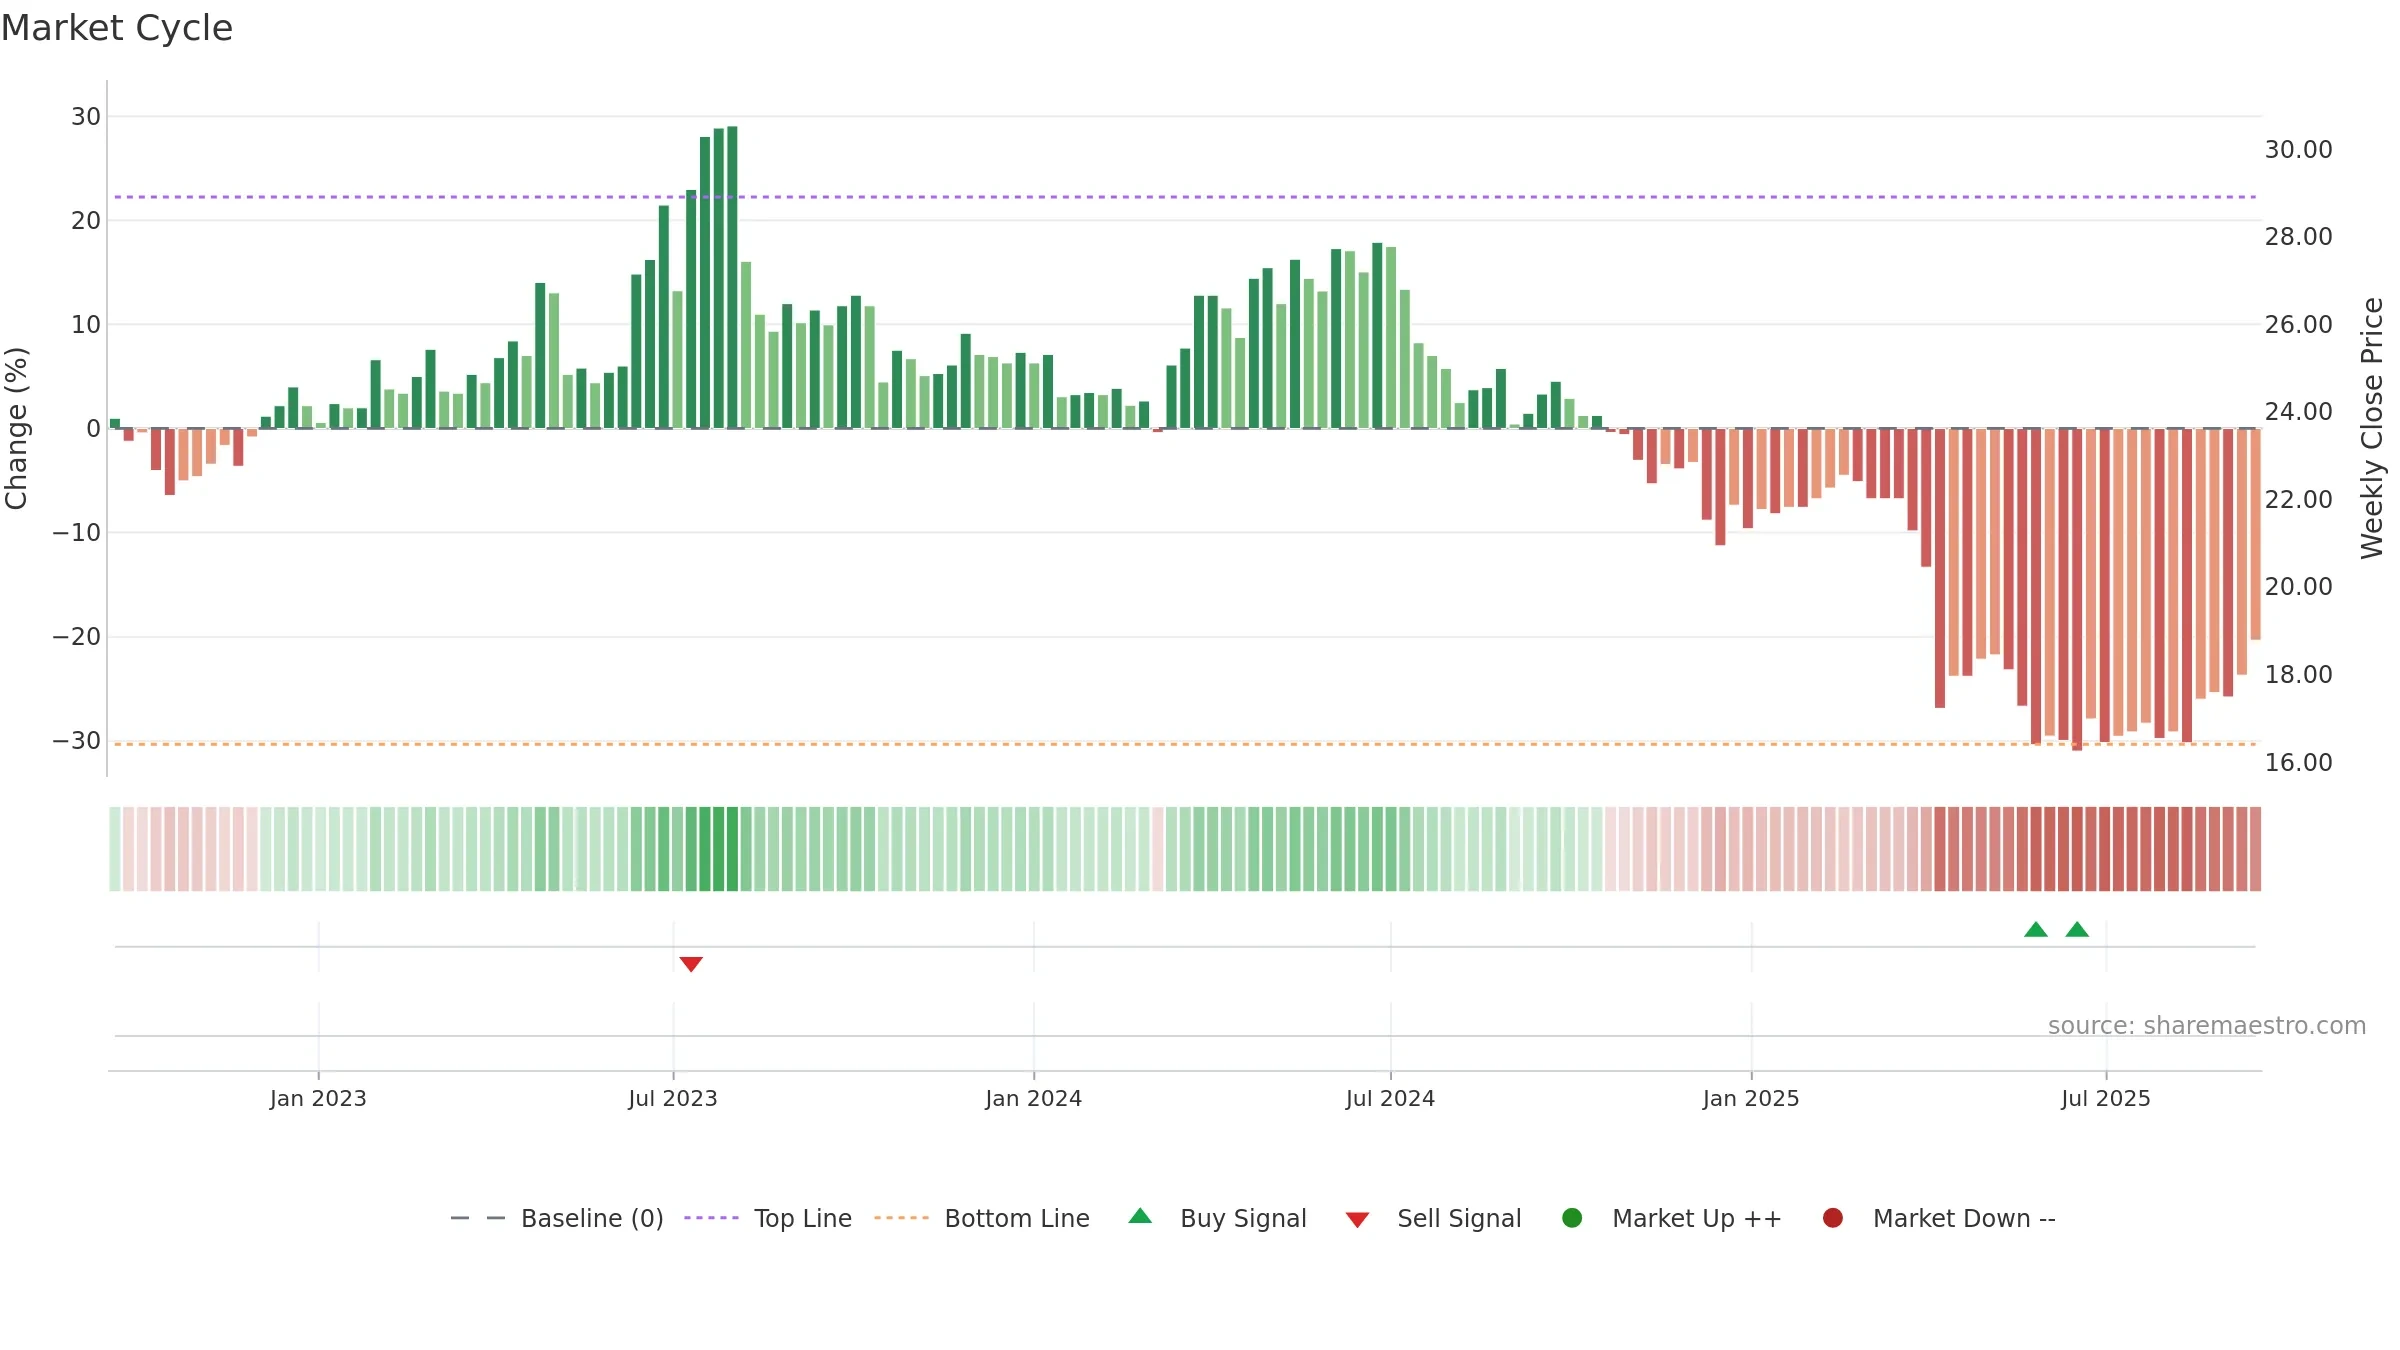Click the Change (%) axis title
The height and width of the screenshot is (1350, 2400).
coord(16,428)
